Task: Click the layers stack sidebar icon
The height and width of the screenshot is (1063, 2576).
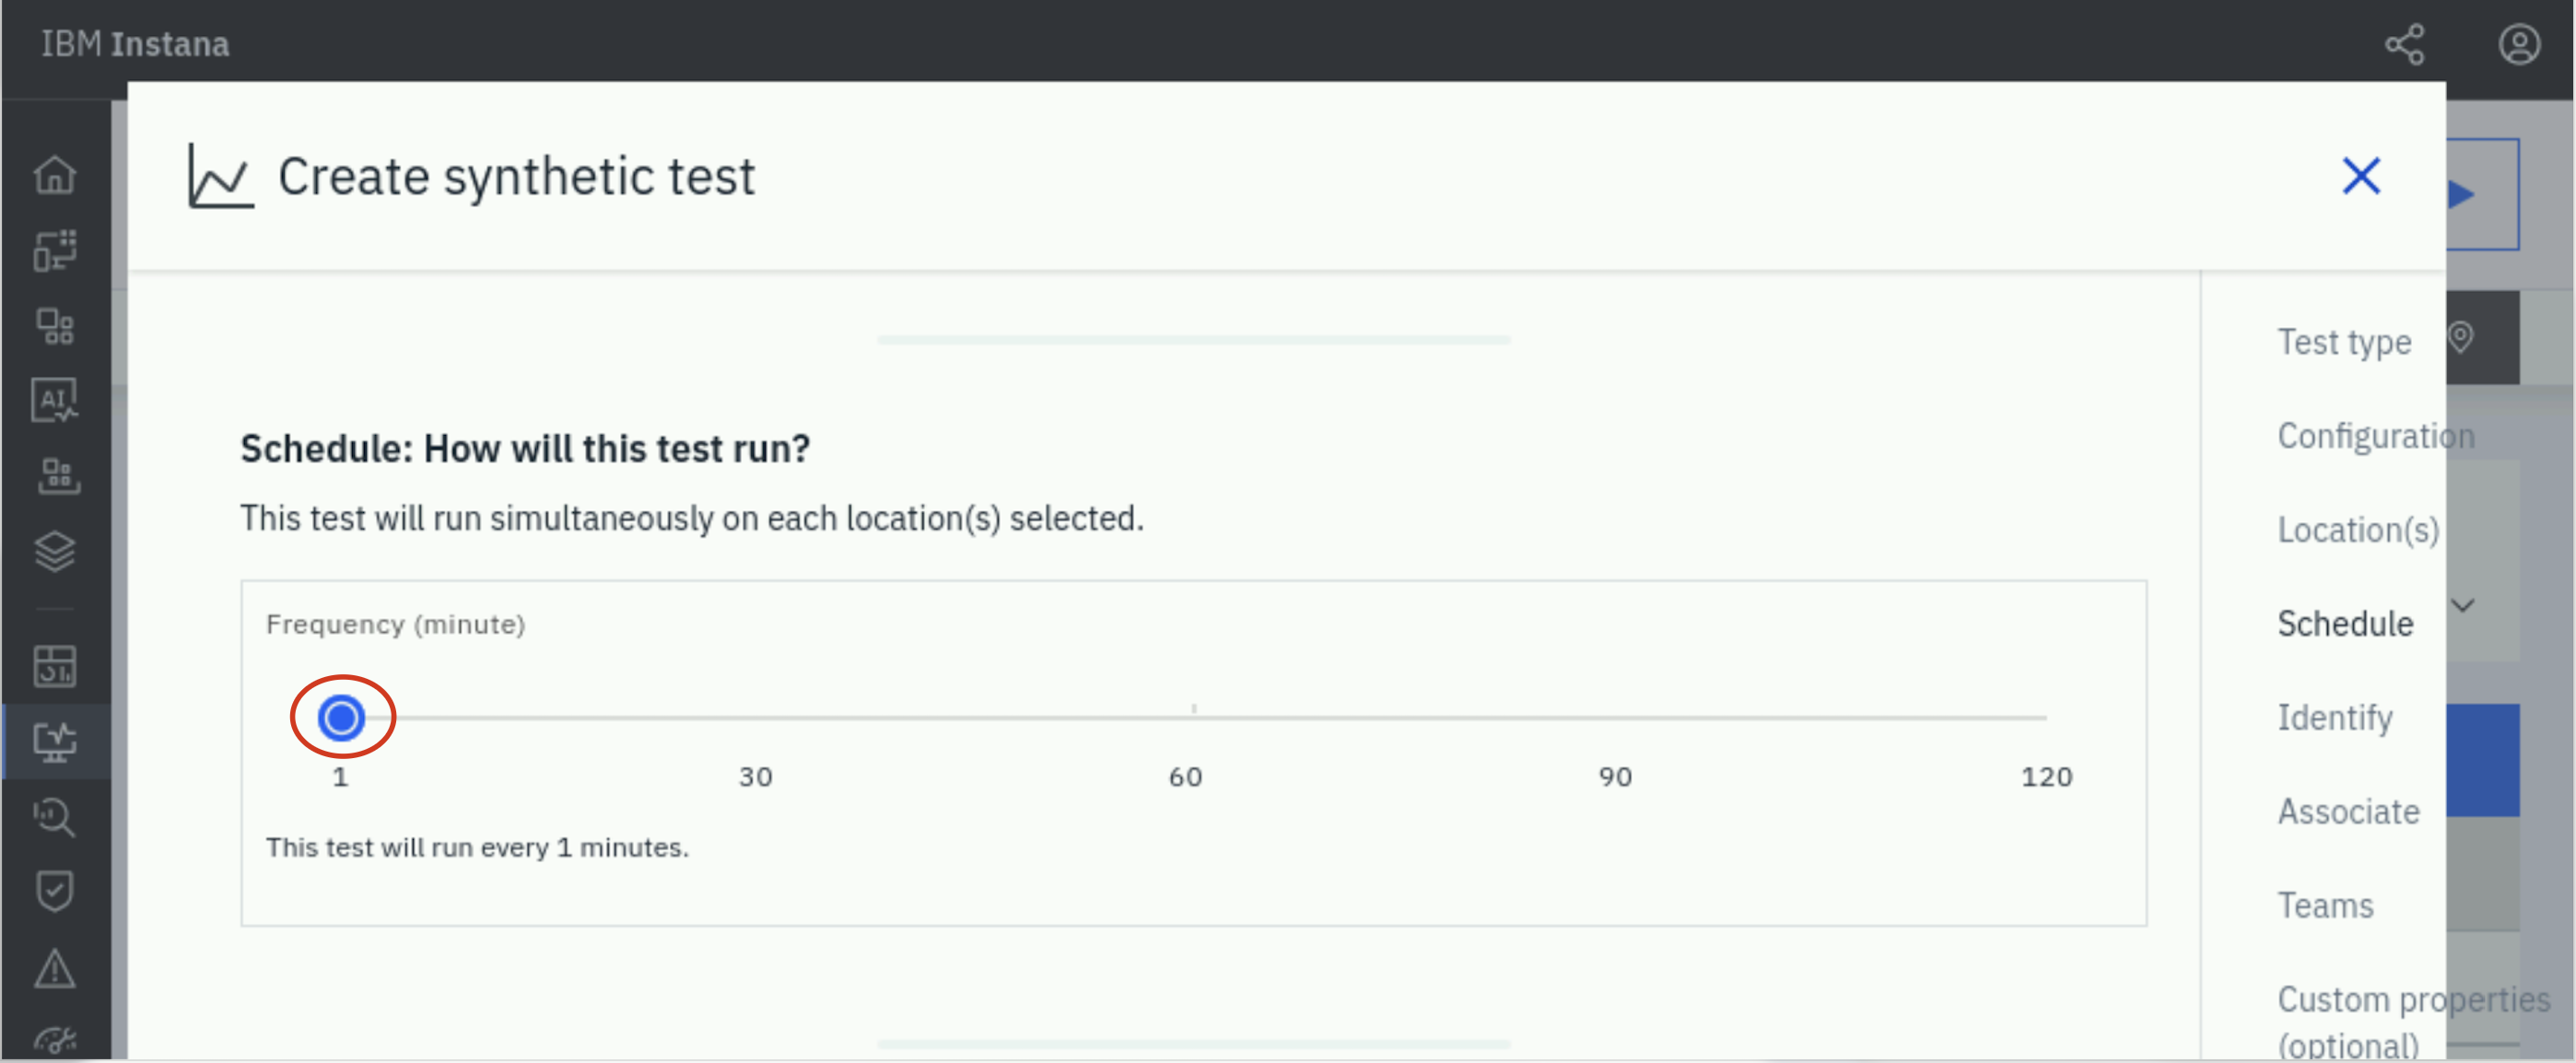Action: 55,551
